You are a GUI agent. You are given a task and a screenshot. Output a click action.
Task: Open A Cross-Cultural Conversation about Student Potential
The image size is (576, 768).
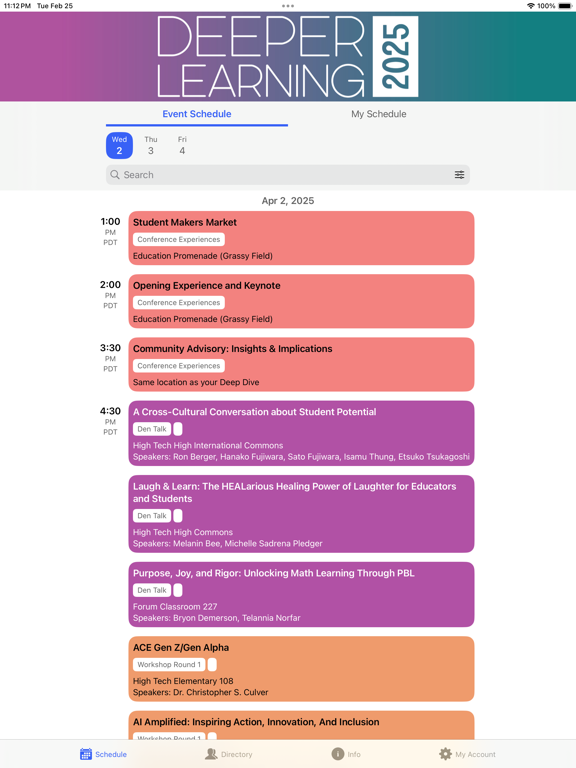coord(301,433)
